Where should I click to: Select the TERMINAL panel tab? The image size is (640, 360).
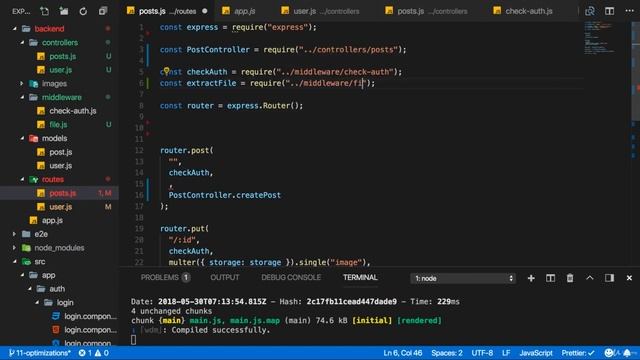click(x=360, y=278)
